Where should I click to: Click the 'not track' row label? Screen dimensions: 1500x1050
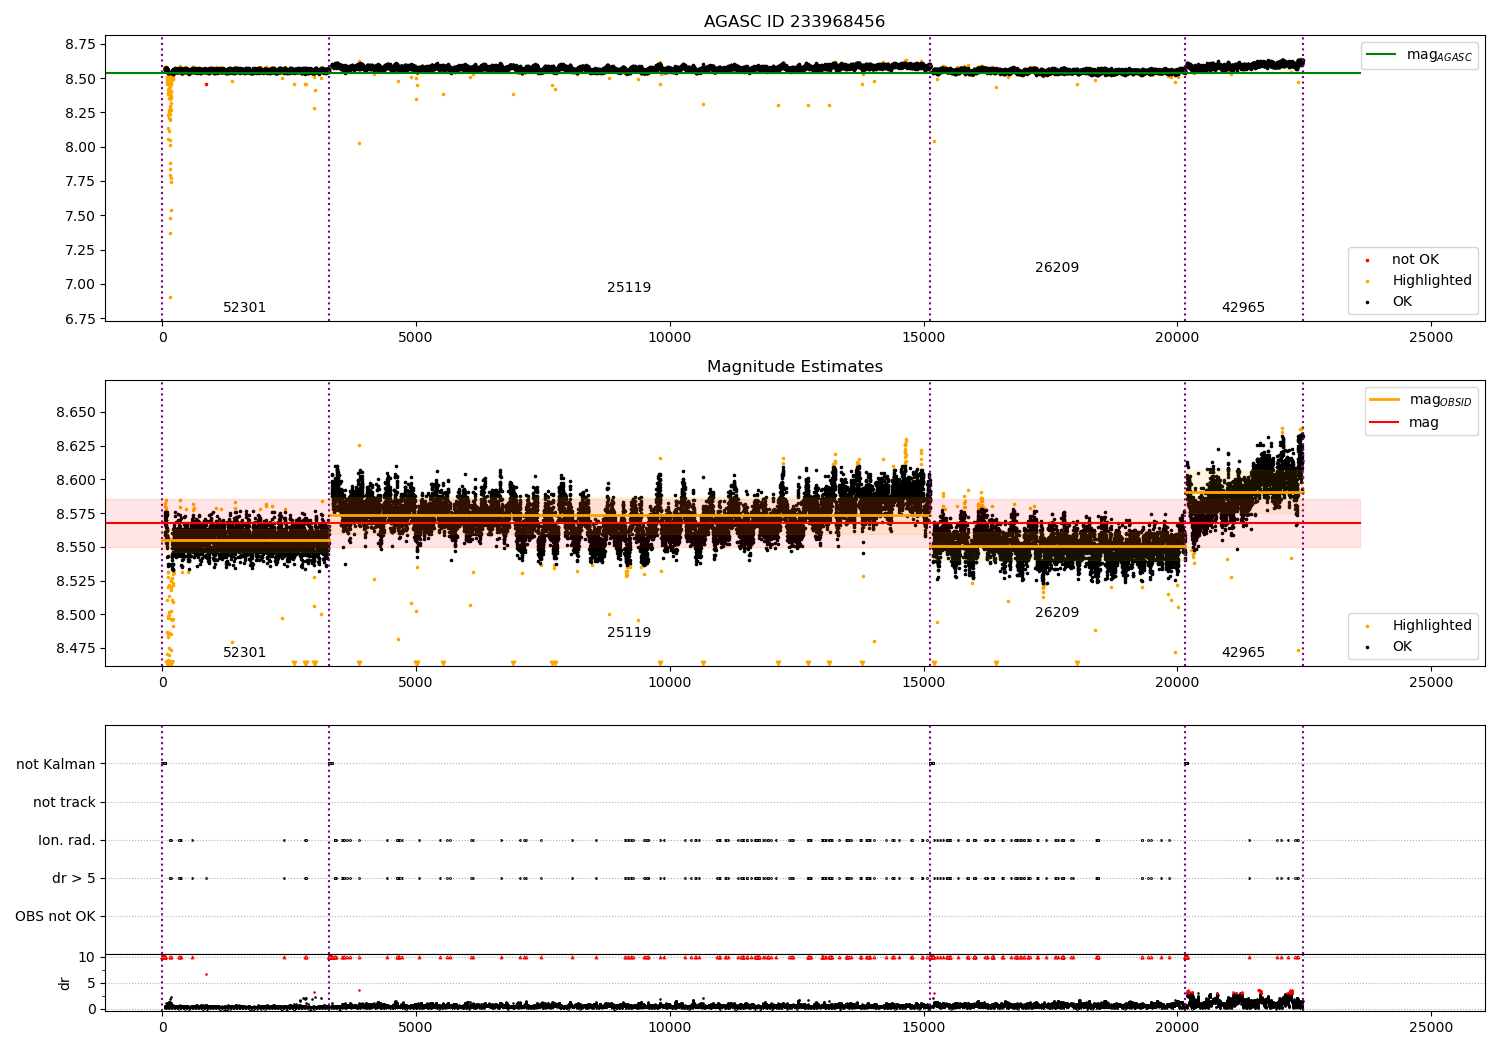click(x=64, y=802)
